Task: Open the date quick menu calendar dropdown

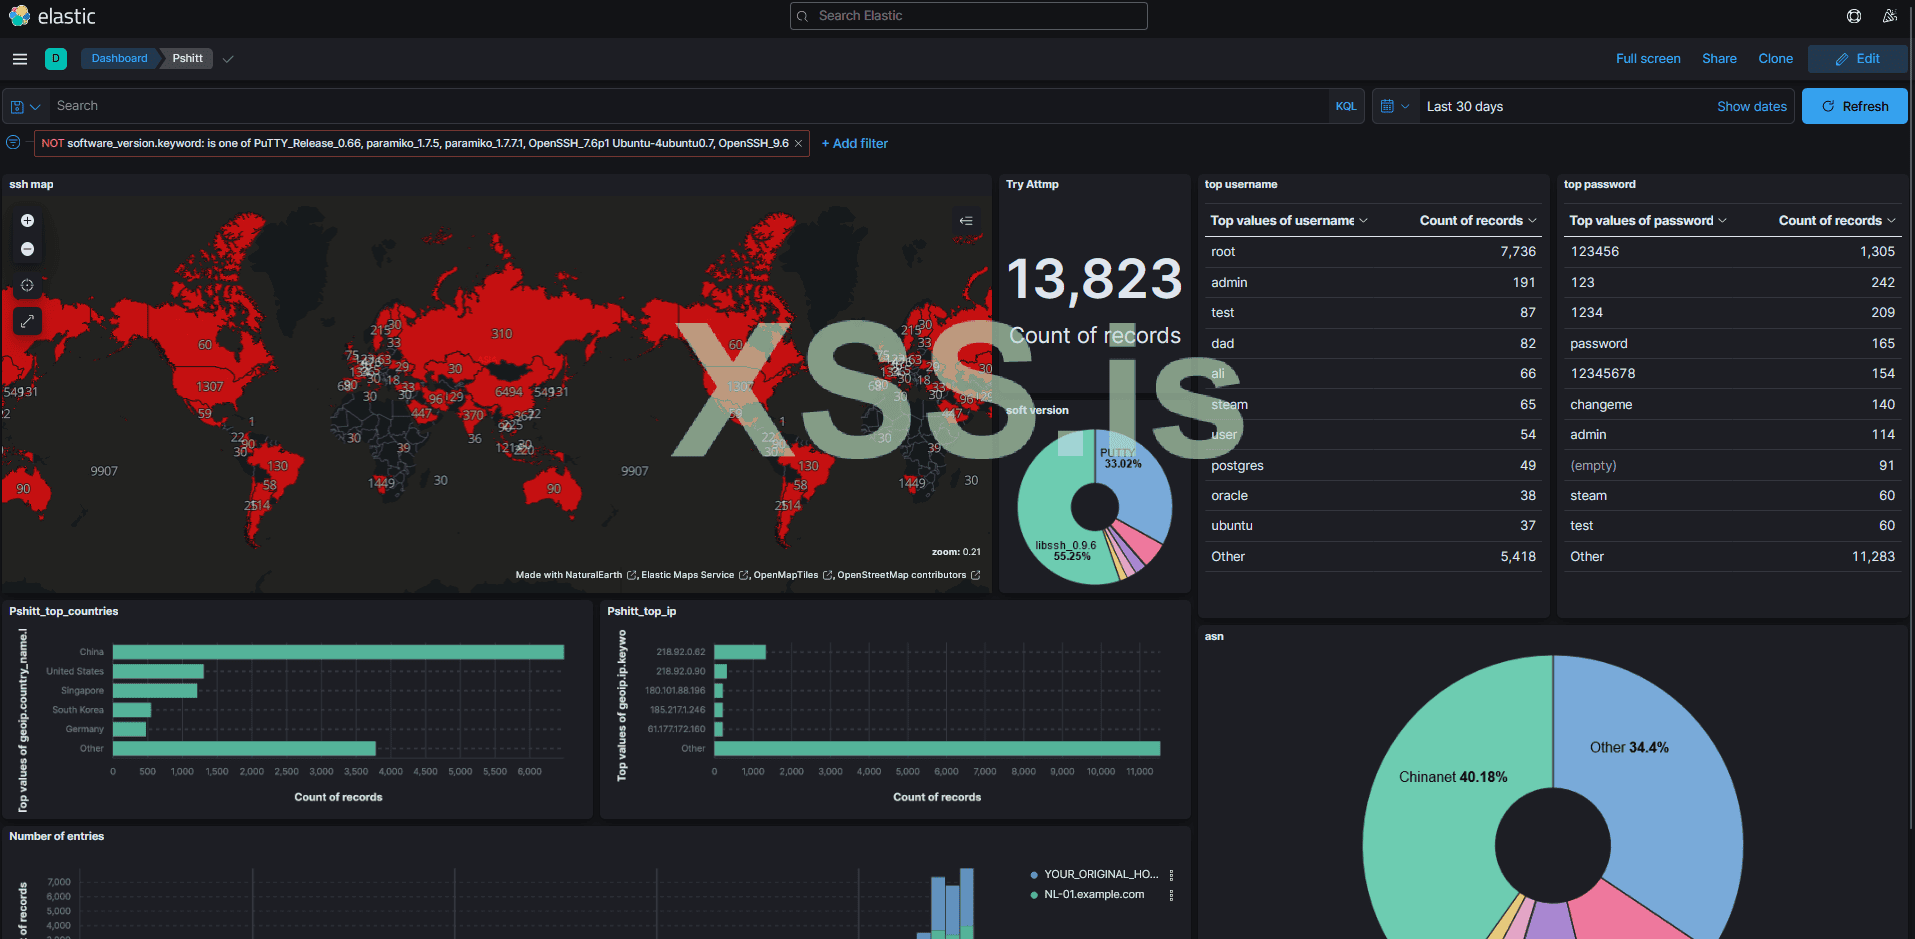Action: 1395,107
